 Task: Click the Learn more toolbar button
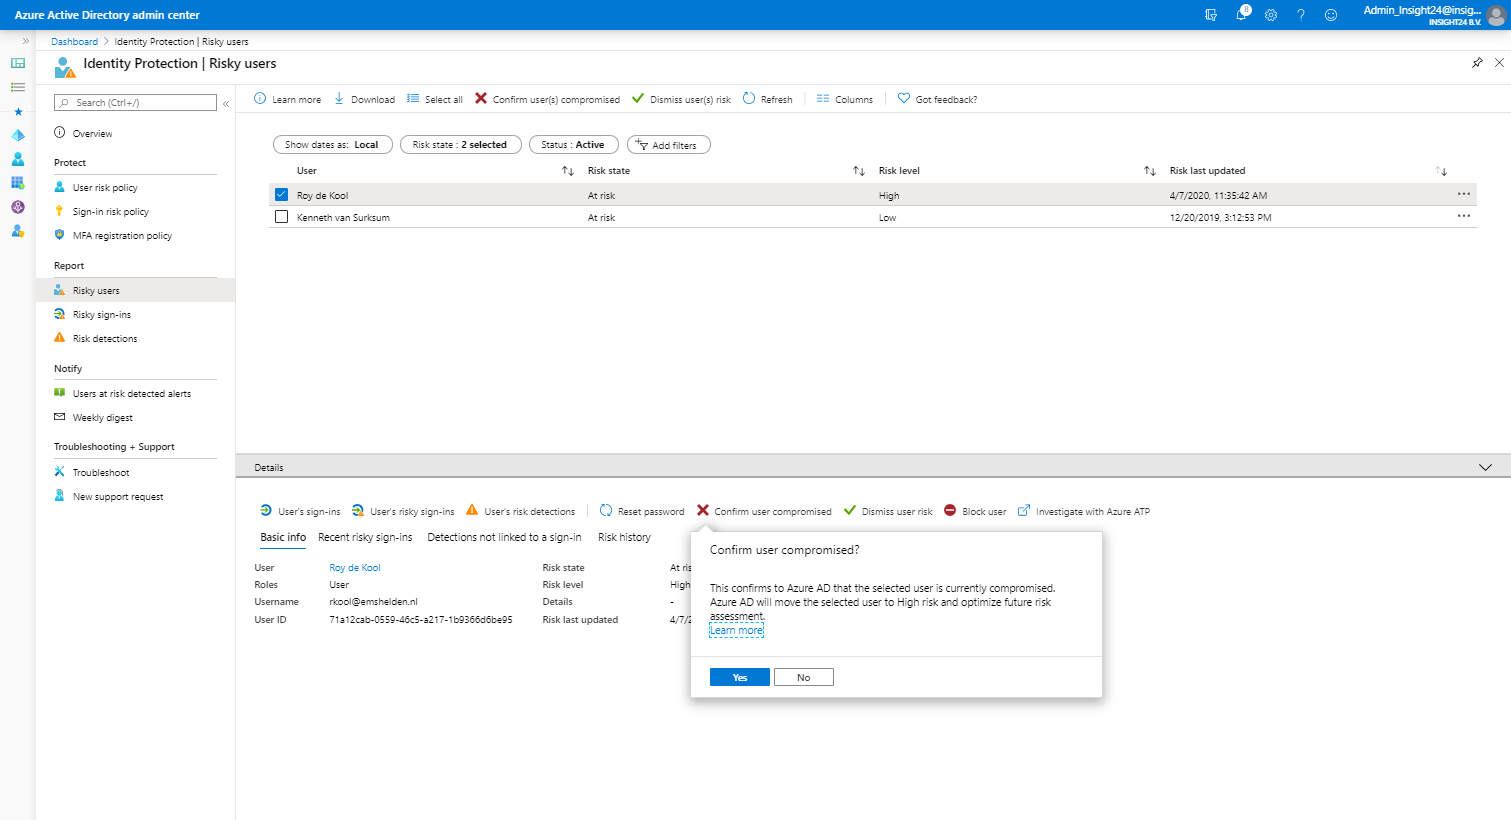point(288,99)
